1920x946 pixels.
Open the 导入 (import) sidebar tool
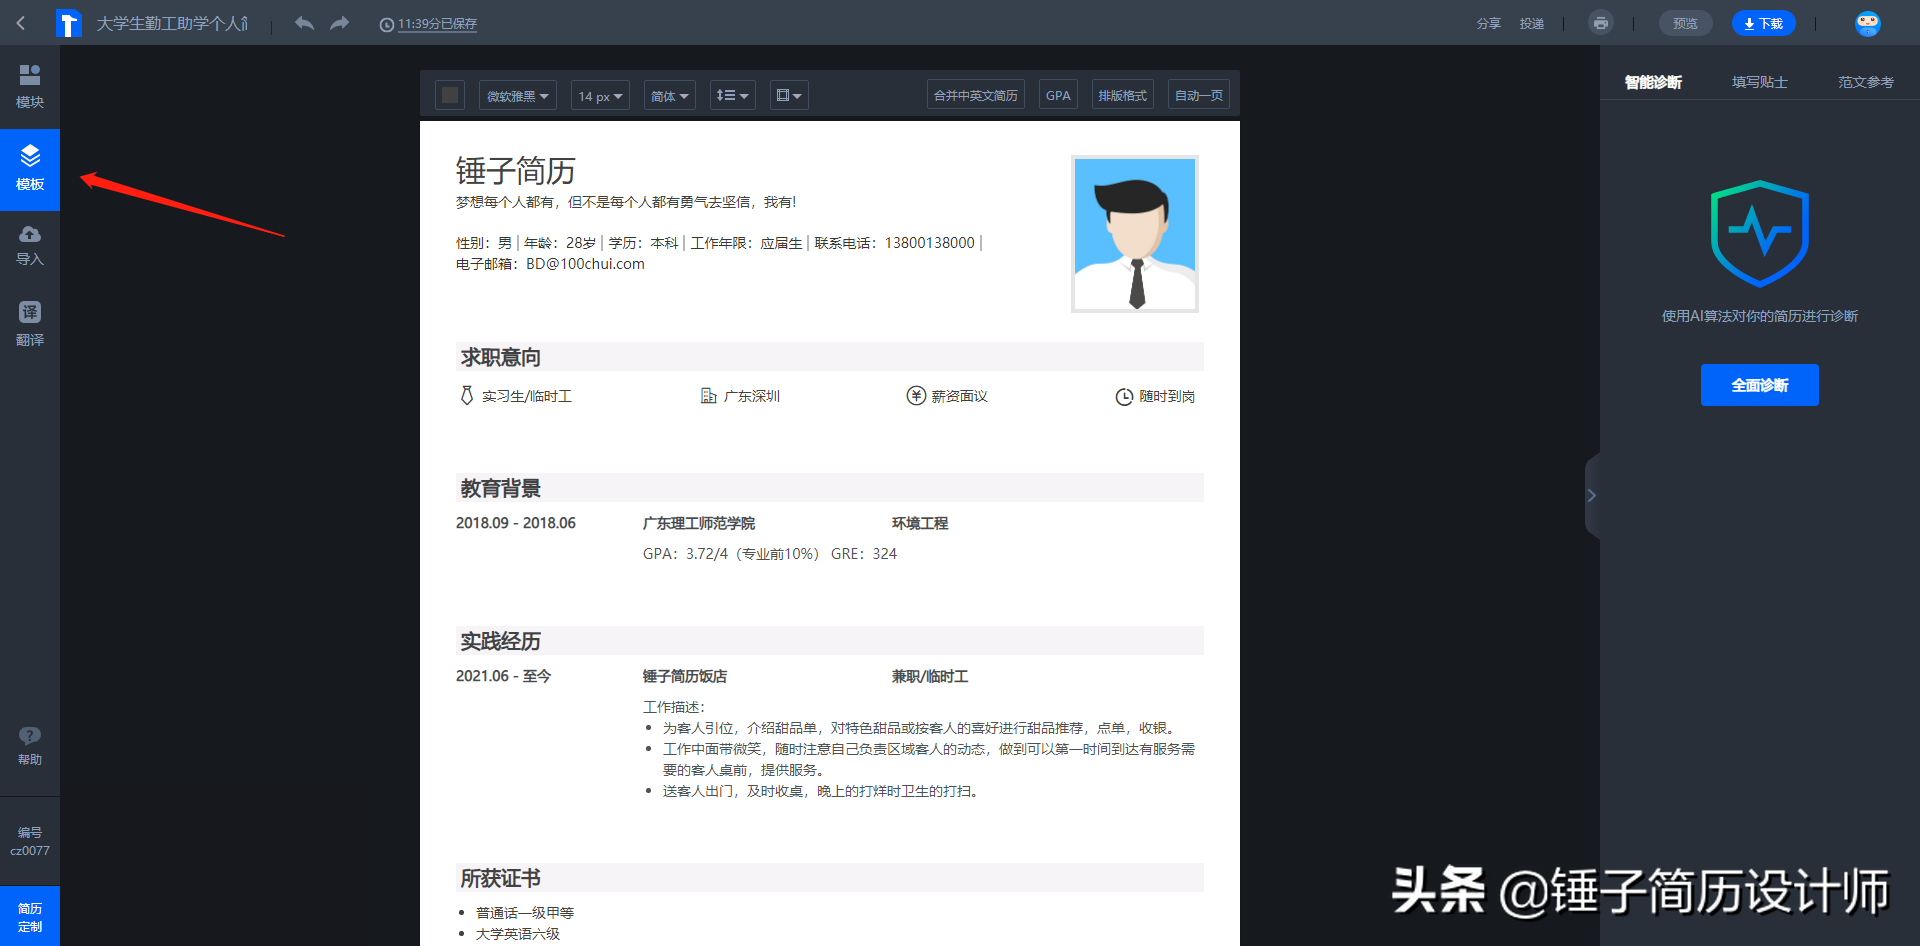30,246
